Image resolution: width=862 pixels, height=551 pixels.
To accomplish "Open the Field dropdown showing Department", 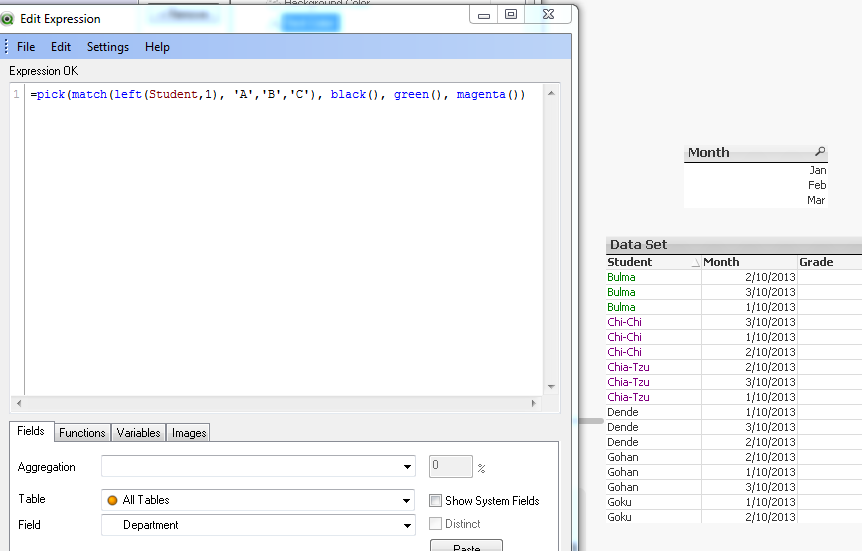I will click(407, 525).
